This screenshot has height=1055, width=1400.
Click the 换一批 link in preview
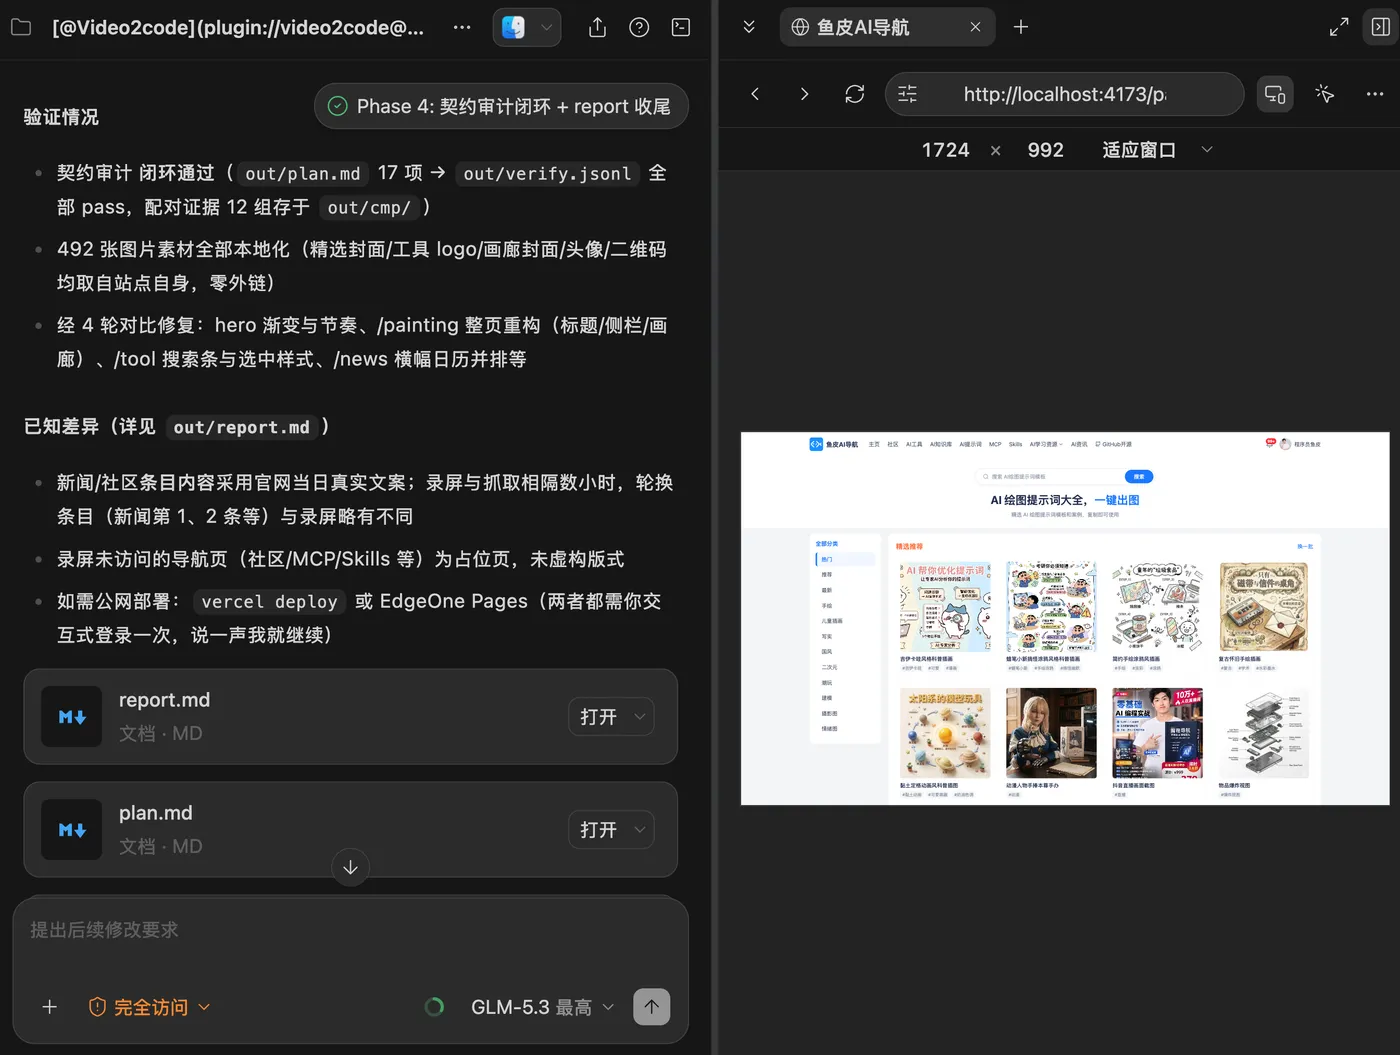(1305, 547)
